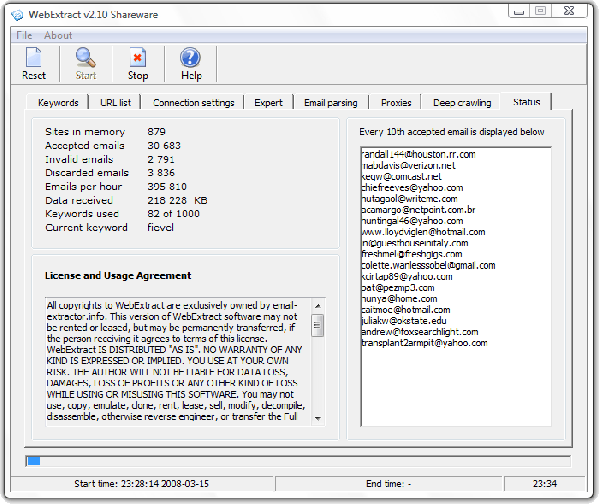The image size is (600, 504).
Task: Select the Expert tab
Action: click(268, 102)
